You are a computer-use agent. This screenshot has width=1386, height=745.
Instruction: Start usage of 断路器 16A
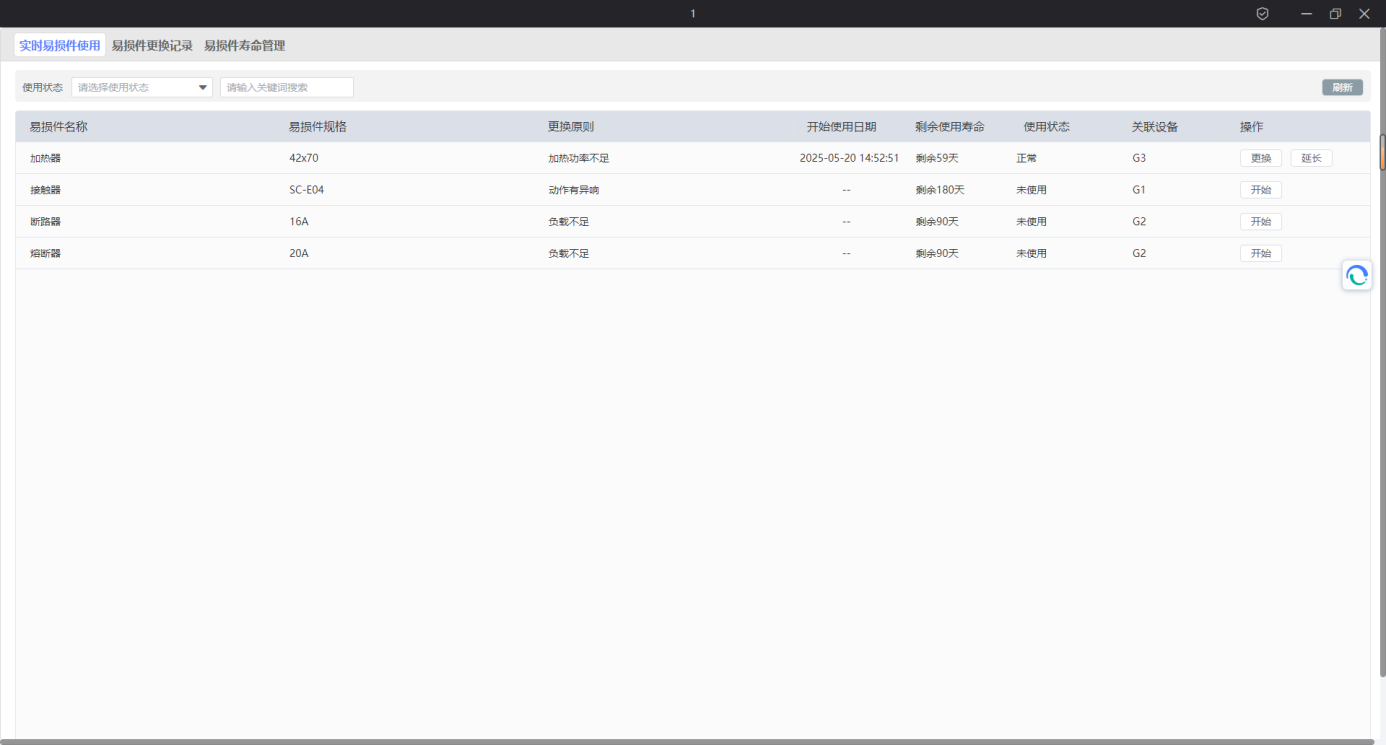pyautogui.click(x=1260, y=222)
